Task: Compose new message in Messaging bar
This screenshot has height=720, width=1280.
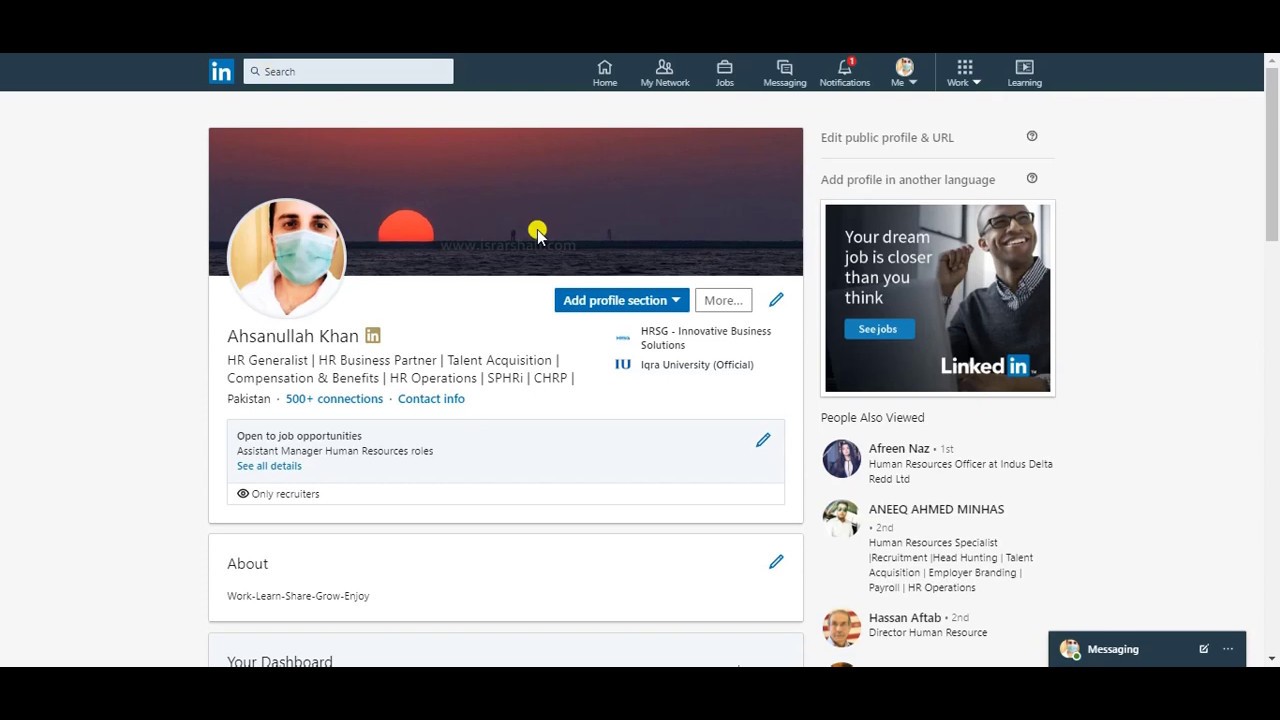Action: tap(1204, 649)
